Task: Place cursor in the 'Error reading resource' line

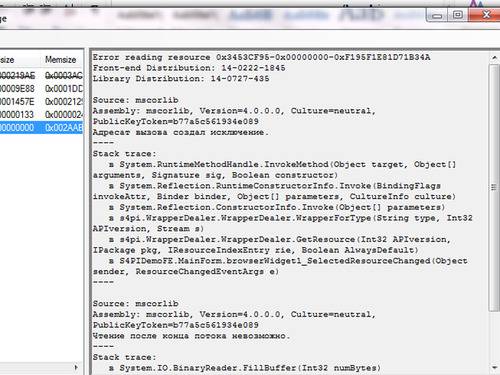Action: coord(261,57)
